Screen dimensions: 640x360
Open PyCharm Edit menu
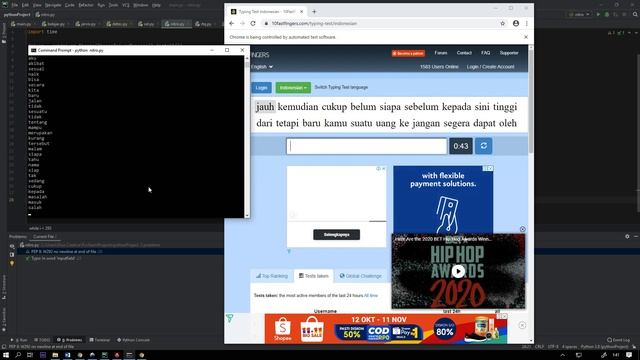tap(25, 5)
